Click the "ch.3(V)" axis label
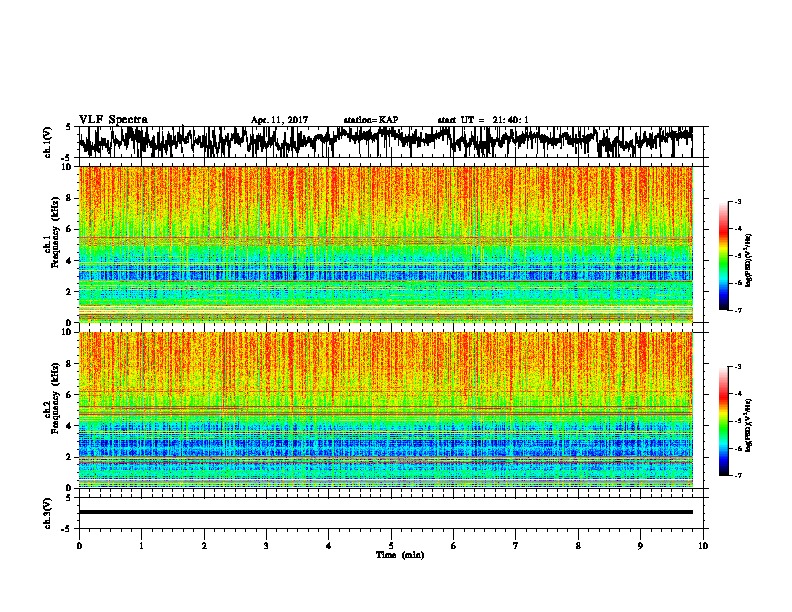The width and height of the screenshot is (792, 612). tap(47, 513)
